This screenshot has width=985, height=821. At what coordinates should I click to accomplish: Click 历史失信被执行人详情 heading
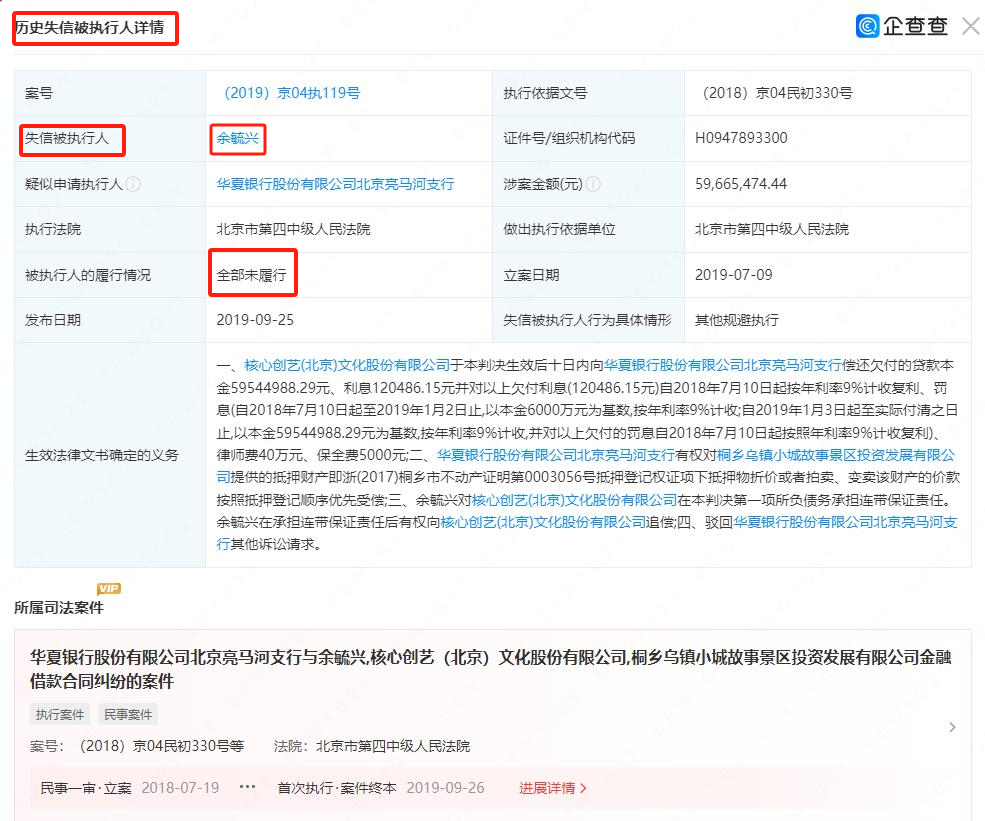(90, 28)
